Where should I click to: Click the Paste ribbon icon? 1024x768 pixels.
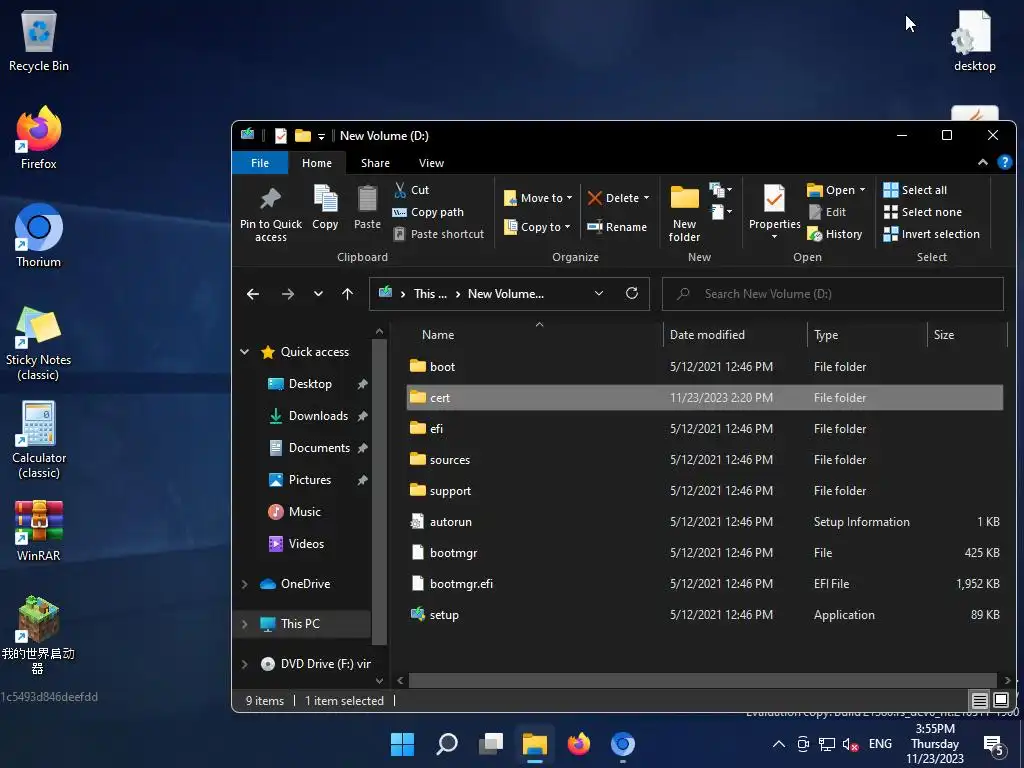tap(367, 208)
